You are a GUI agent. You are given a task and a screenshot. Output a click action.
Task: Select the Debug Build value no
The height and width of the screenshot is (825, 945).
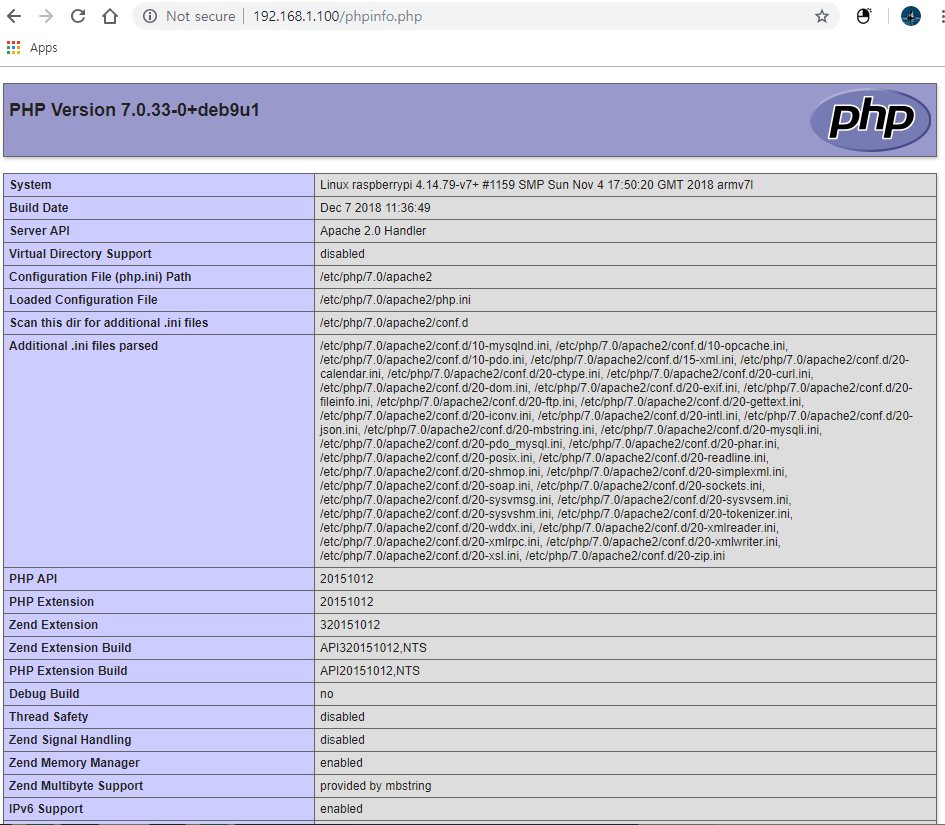click(327, 694)
